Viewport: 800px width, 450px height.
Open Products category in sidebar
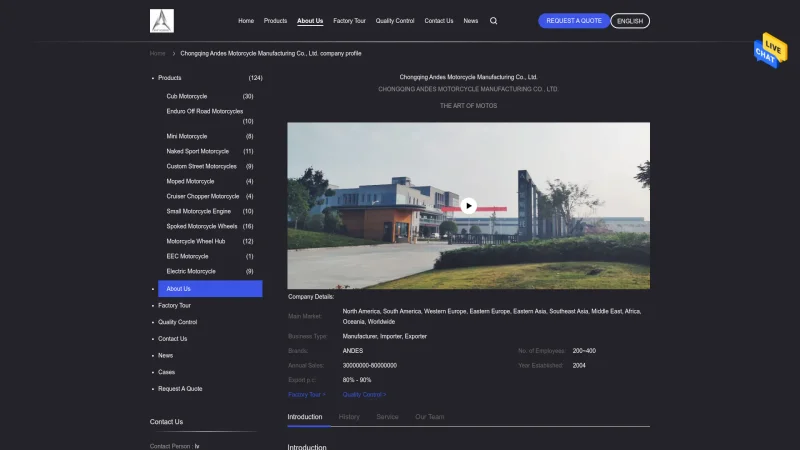(169, 78)
